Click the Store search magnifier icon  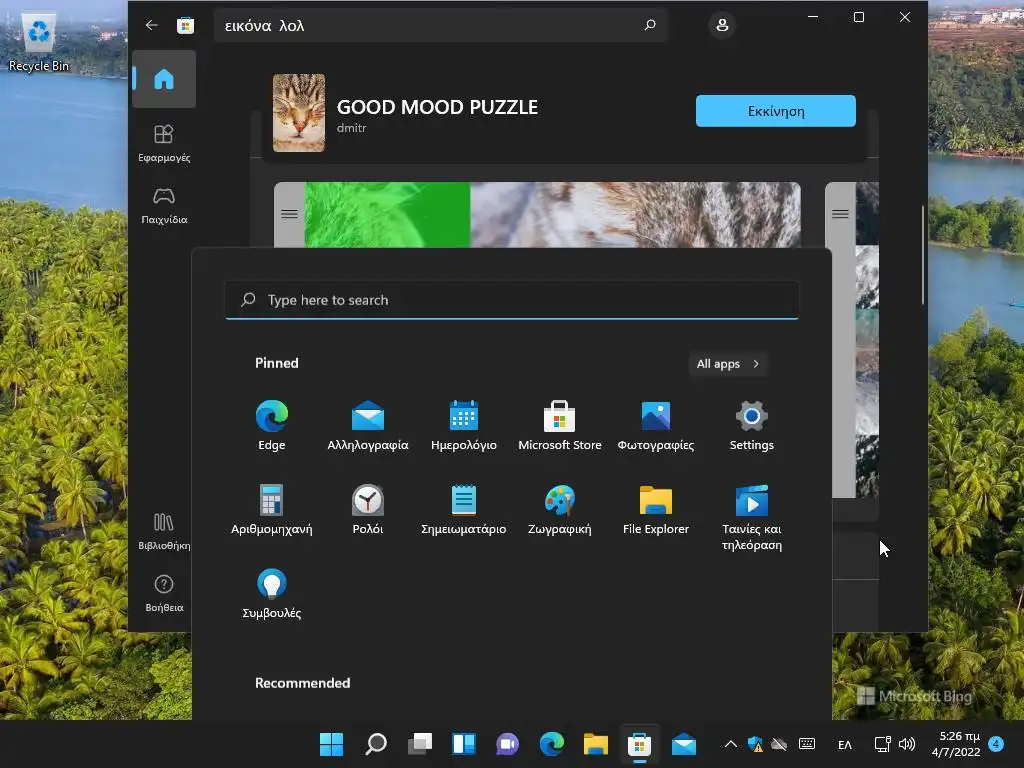(x=650, y=25)
